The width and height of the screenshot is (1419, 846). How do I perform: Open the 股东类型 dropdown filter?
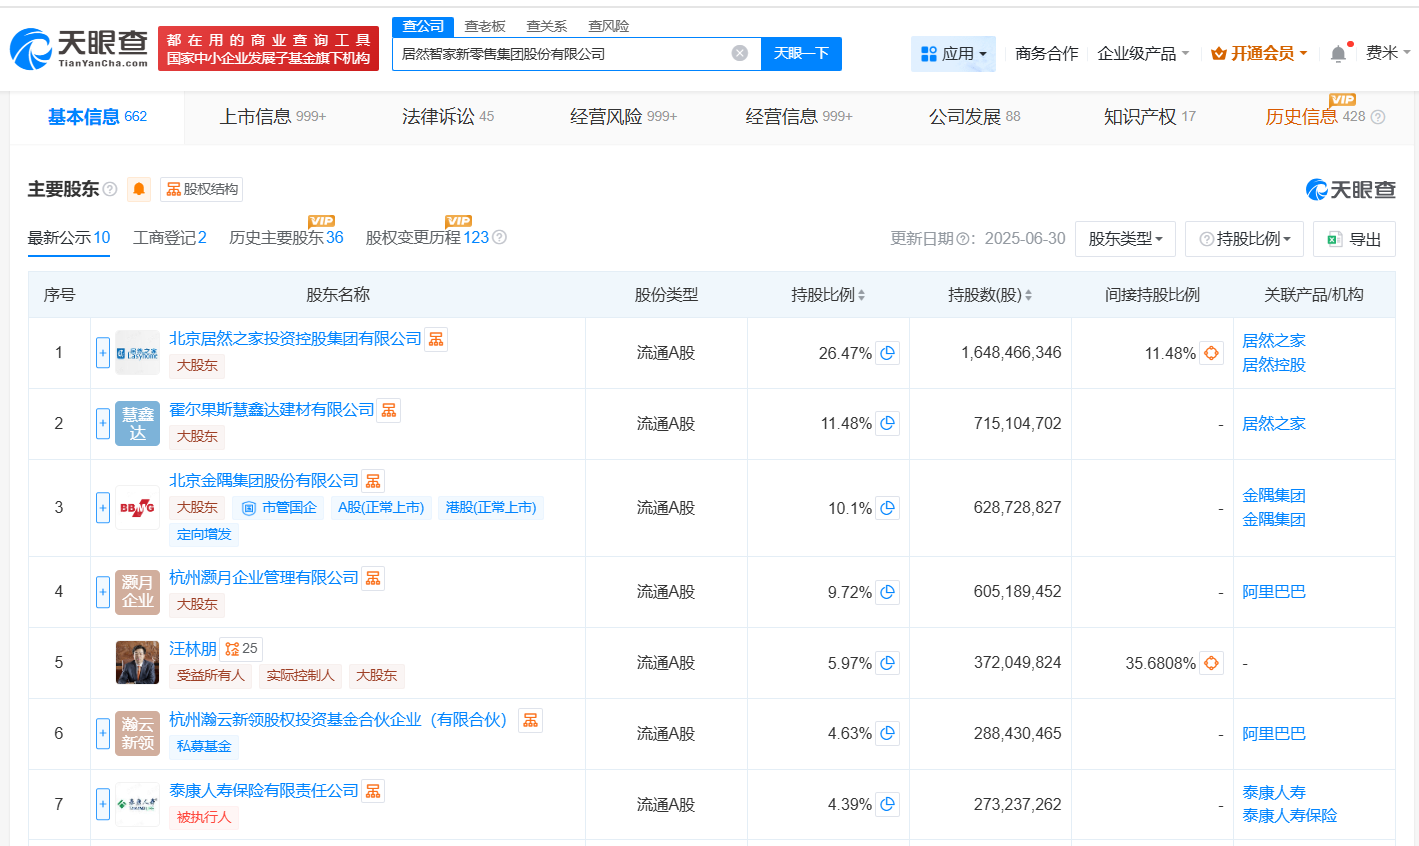pyautogui.click(x=1125, y=239)
